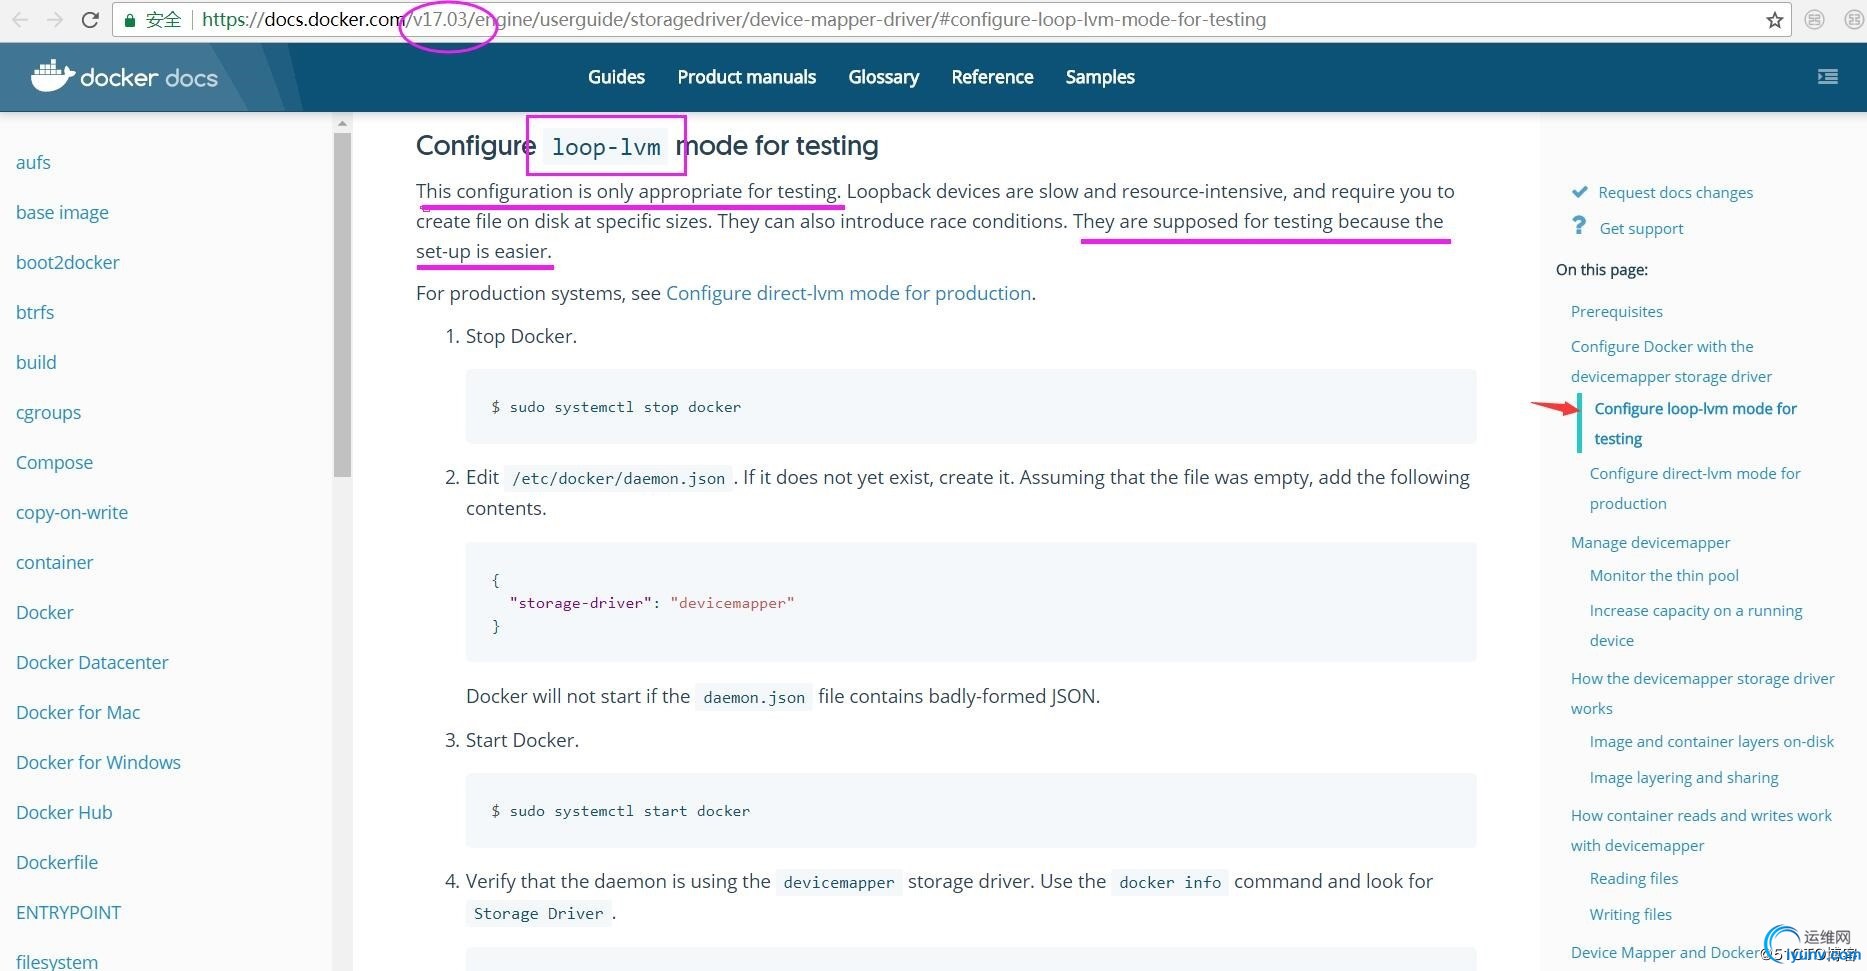Click the Get support link
The width and height of the screenshot is (1867, 971).
(x=1641, y=228)
